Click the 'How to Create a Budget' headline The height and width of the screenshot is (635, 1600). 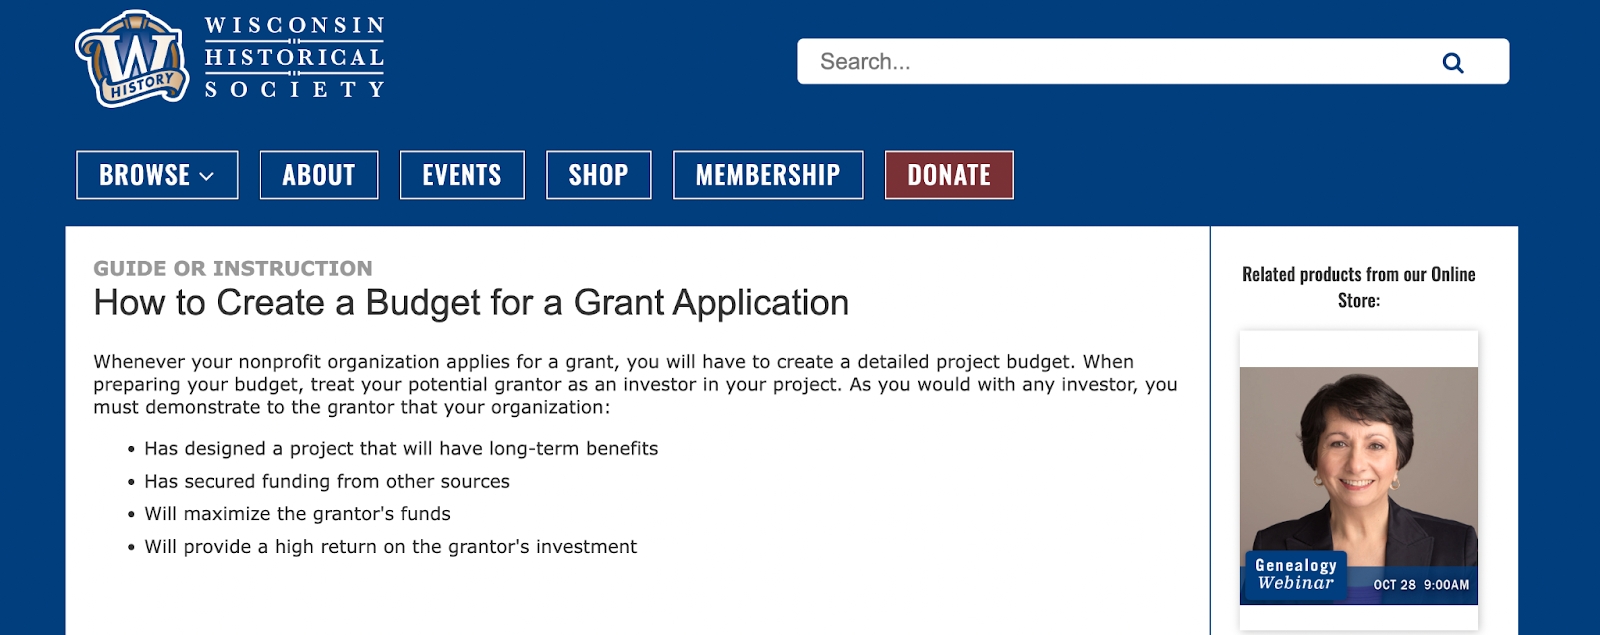(469, 302)
